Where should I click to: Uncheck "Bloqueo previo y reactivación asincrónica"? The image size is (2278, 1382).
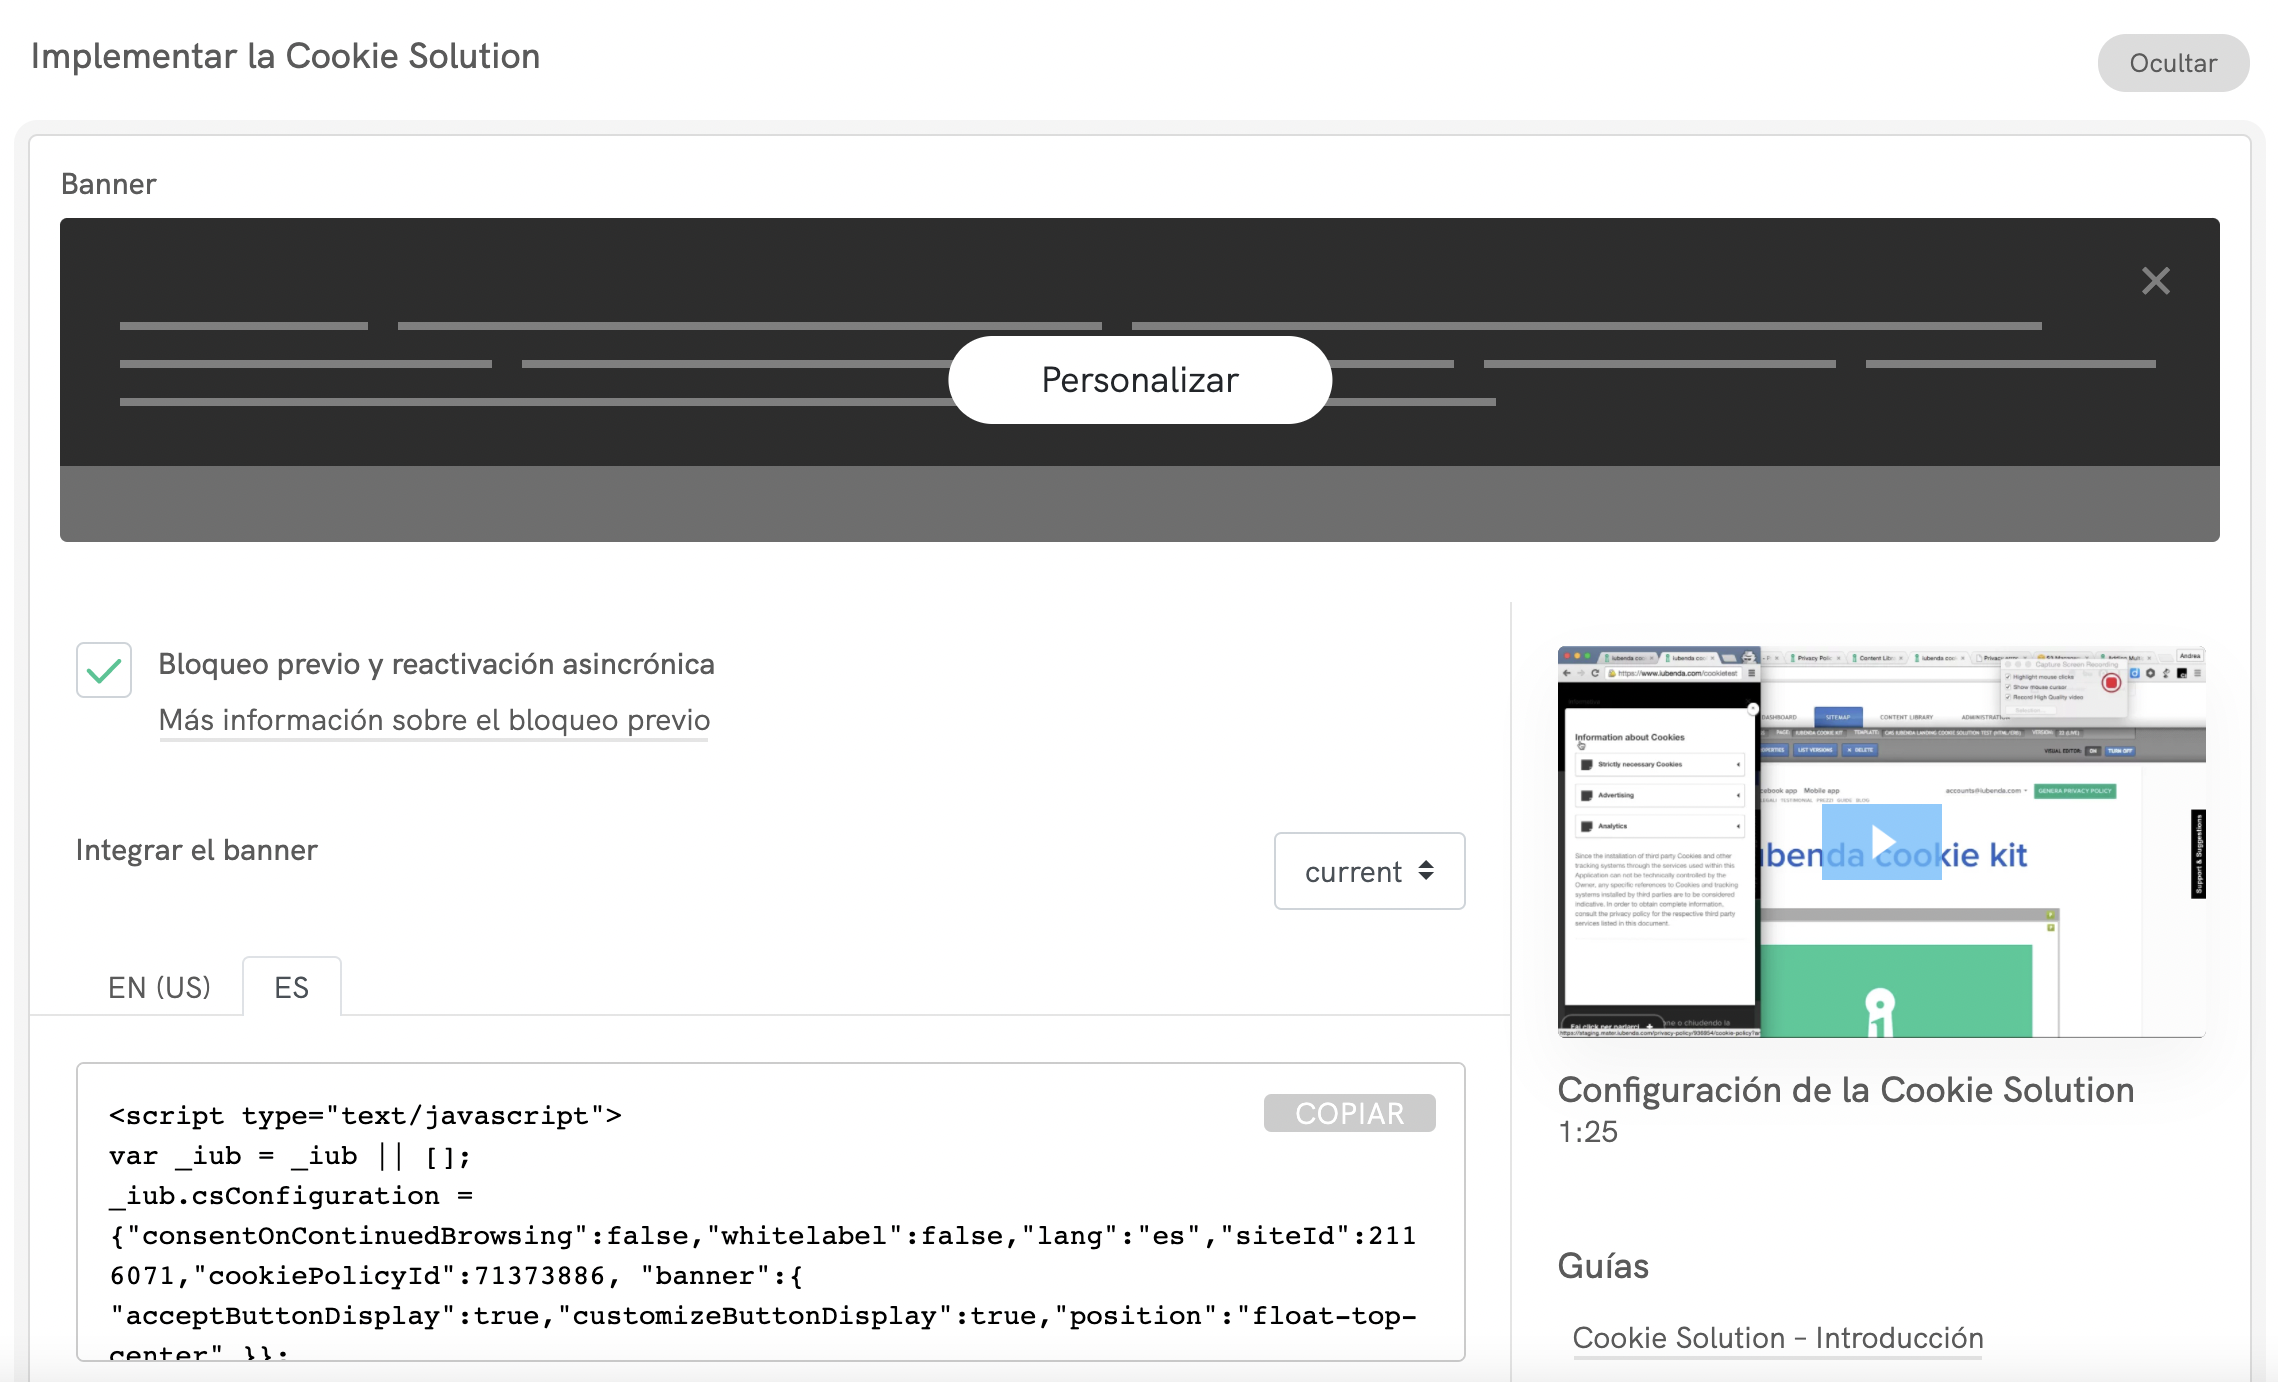[103, 670]
